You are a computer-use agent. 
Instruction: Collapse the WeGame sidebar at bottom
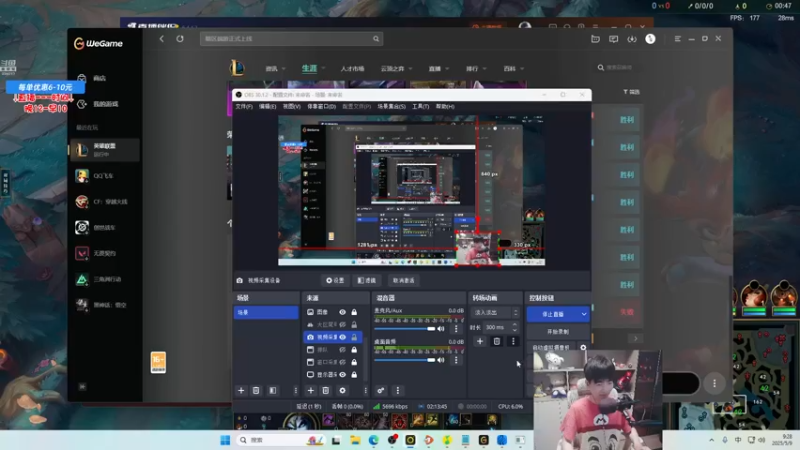82,387
